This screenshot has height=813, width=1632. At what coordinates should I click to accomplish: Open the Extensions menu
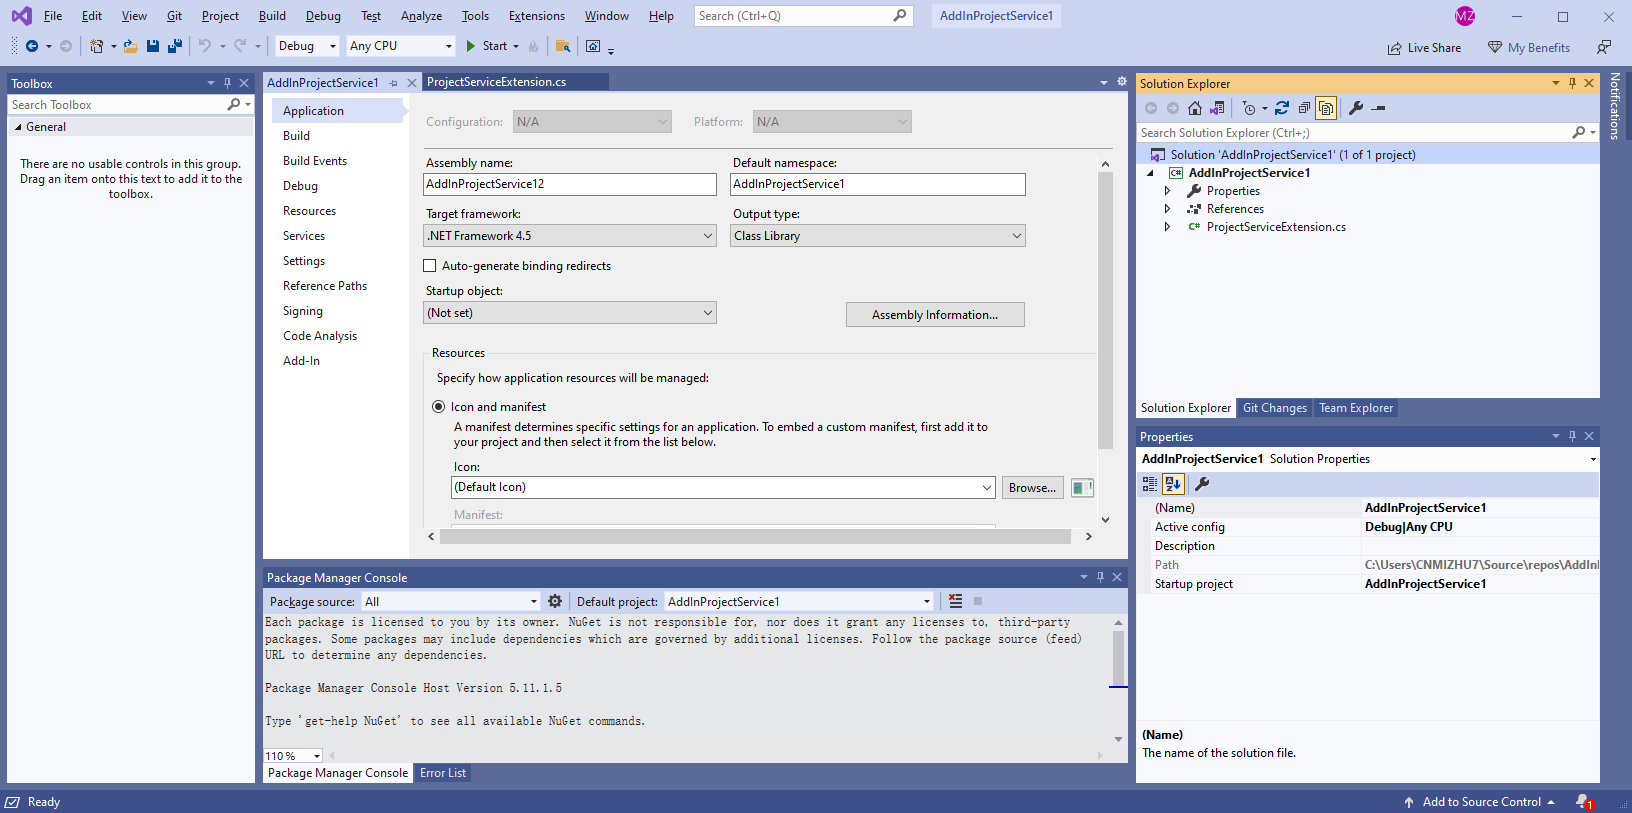point(536,16)
